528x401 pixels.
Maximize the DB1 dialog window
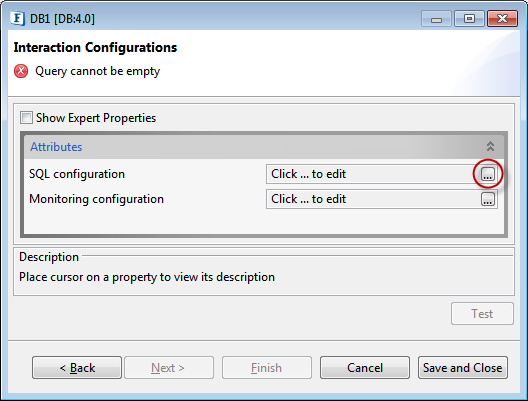pyautogui.click(x=469, y=19)
